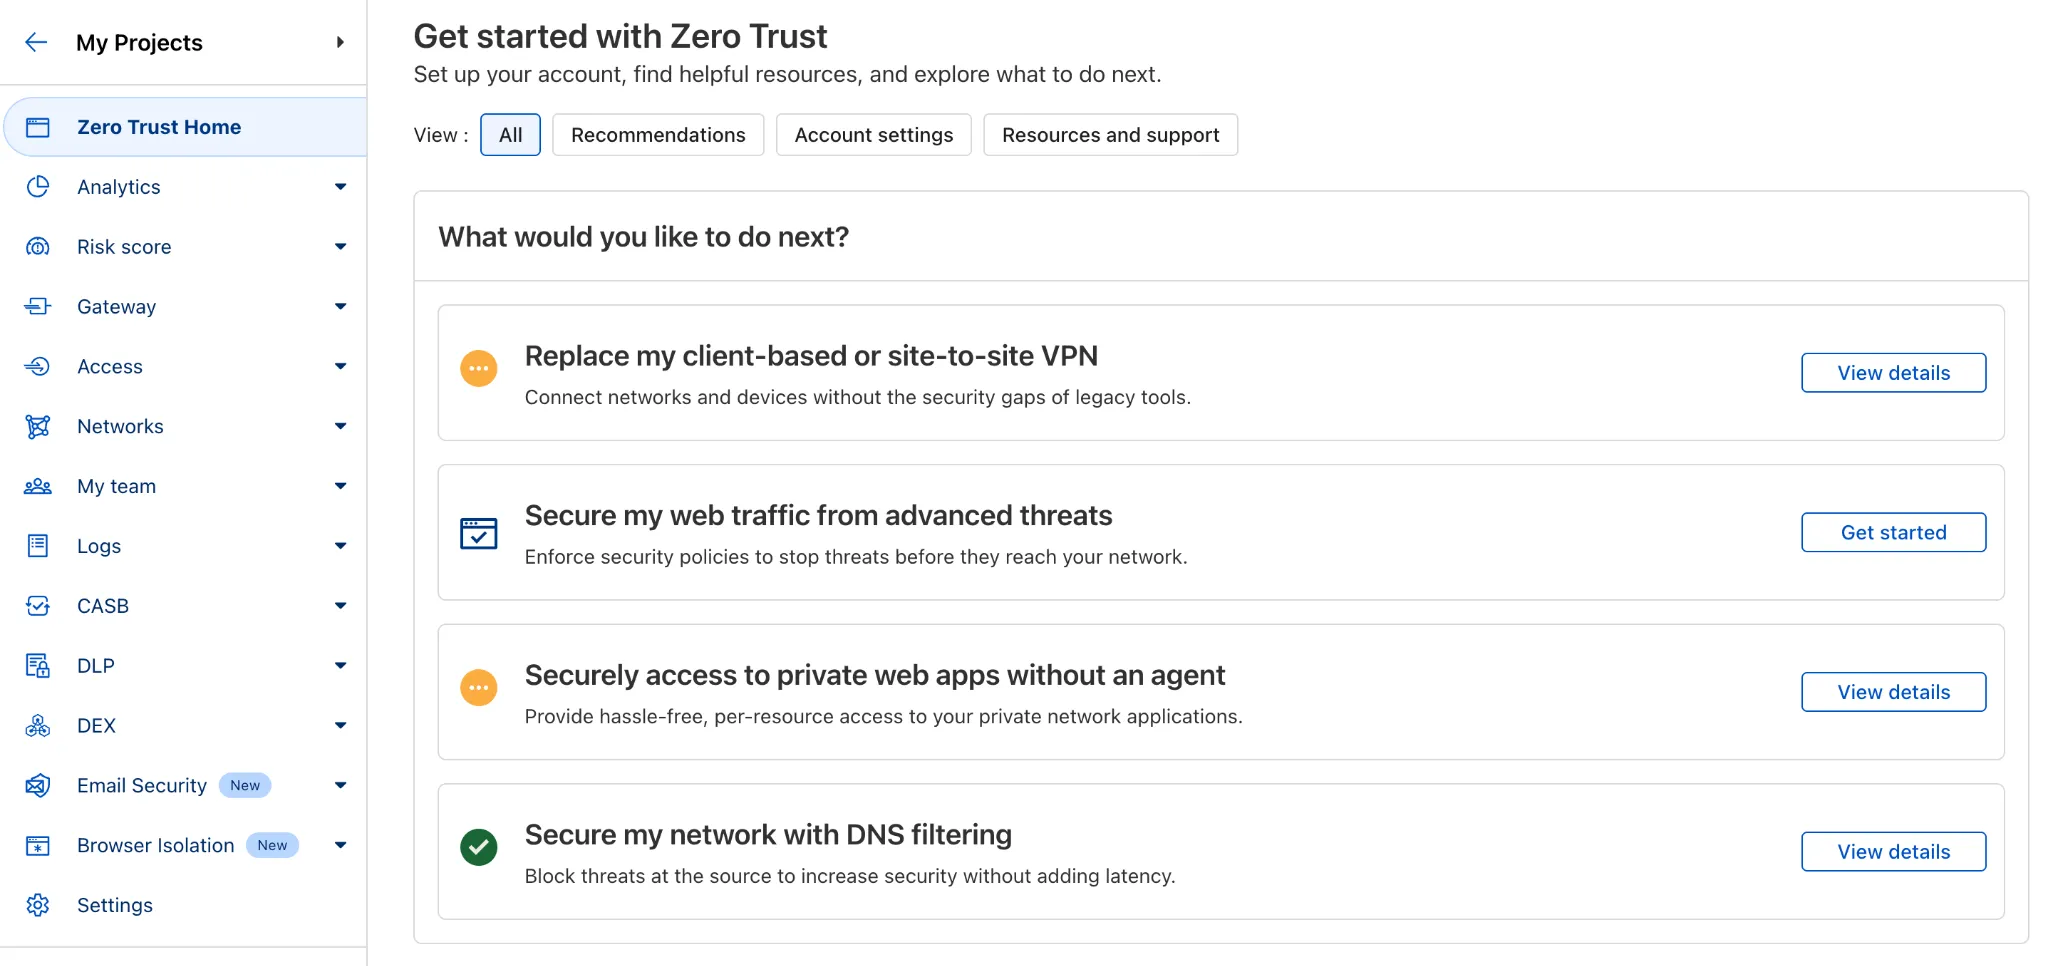Click the Settings gear icon
The width and height of the screenshot is (2048, 966).
(38, 904)
